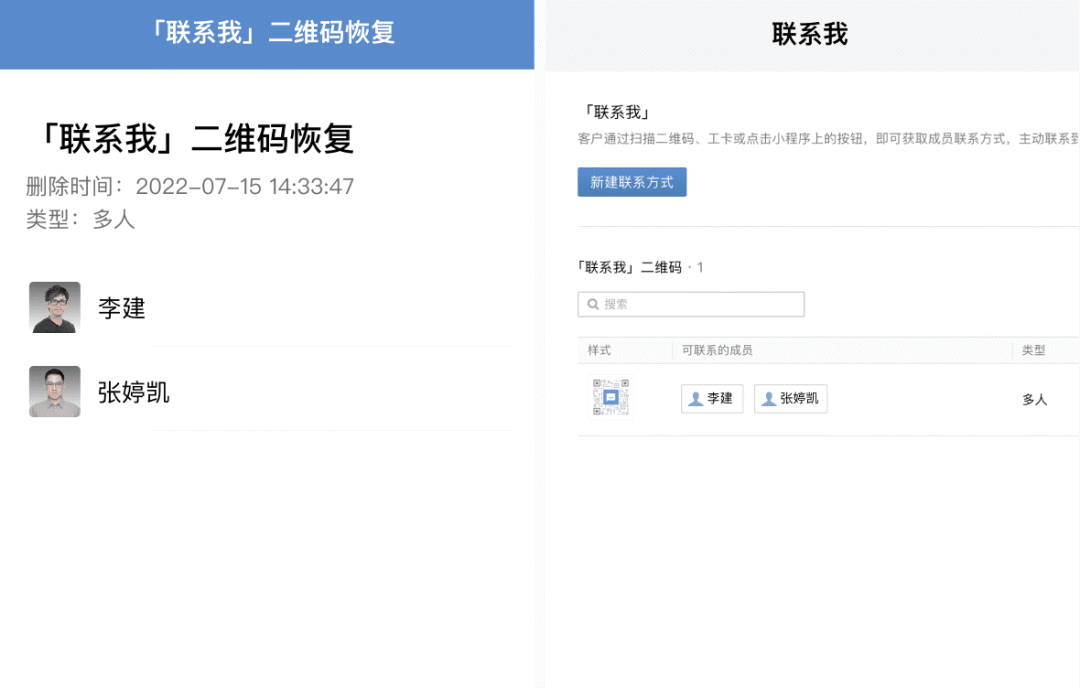Click the 新建联系方式 button

pyautogui.click(x=632, y=181)
